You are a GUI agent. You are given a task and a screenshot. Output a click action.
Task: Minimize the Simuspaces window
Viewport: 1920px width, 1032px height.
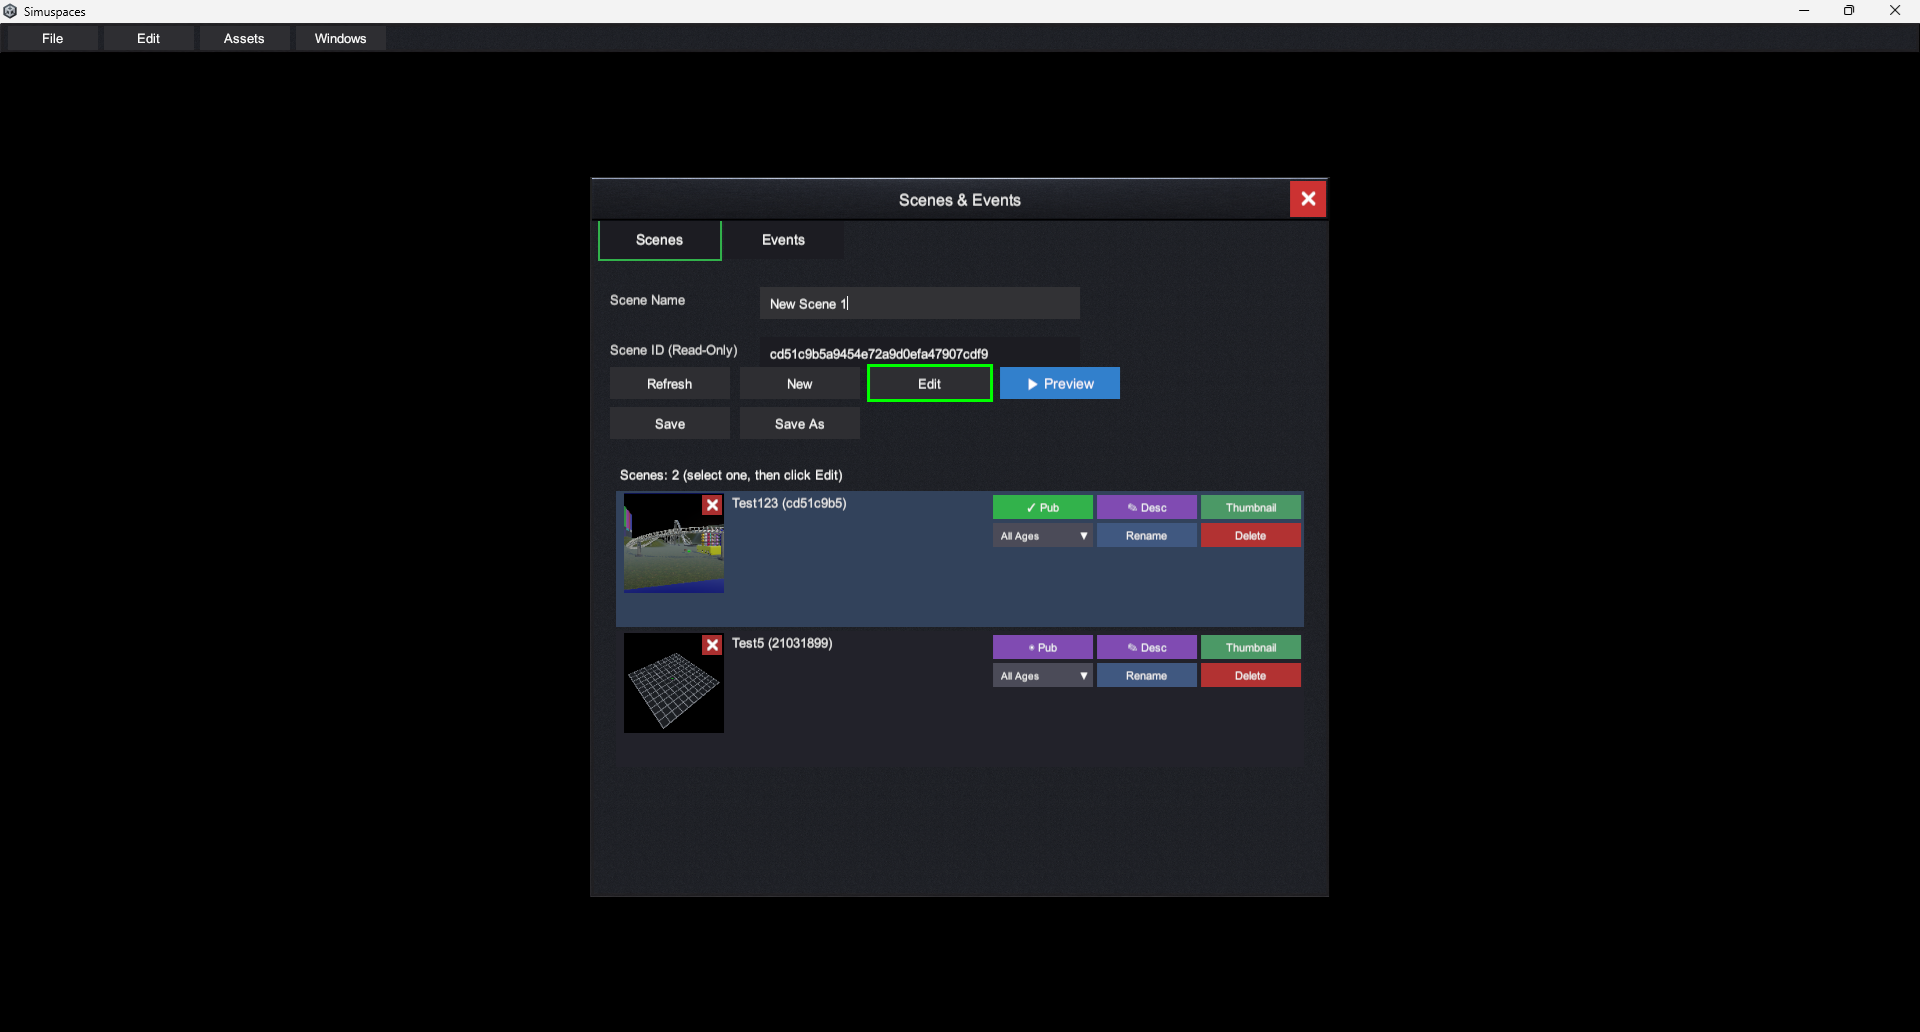click(1804, 11)
